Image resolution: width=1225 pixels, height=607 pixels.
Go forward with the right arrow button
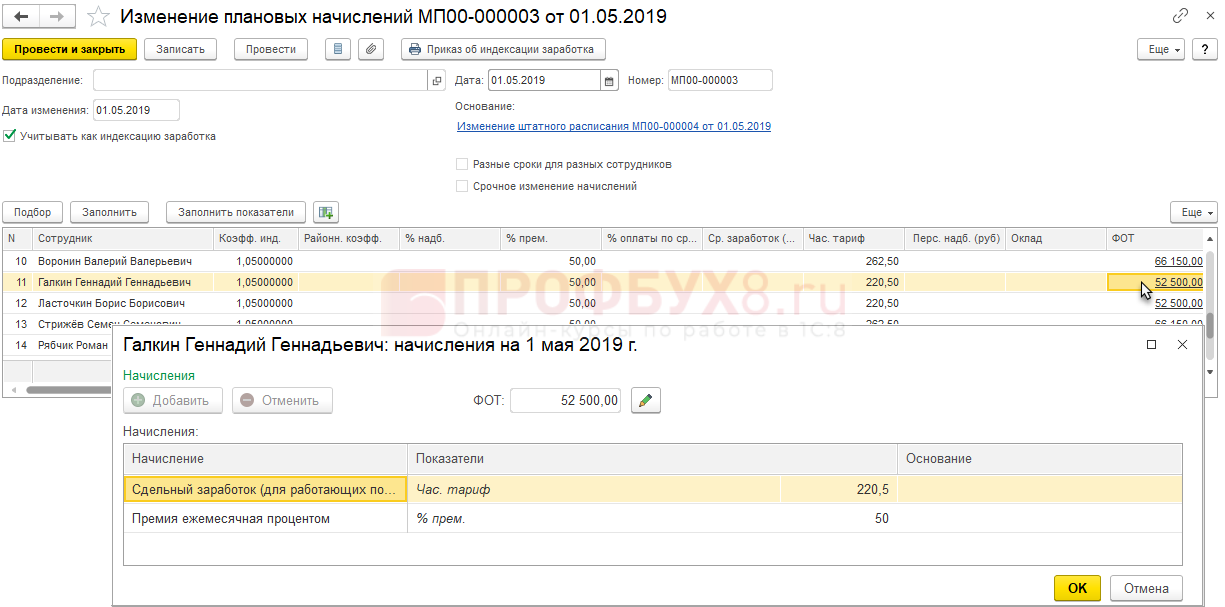[57, 17]
